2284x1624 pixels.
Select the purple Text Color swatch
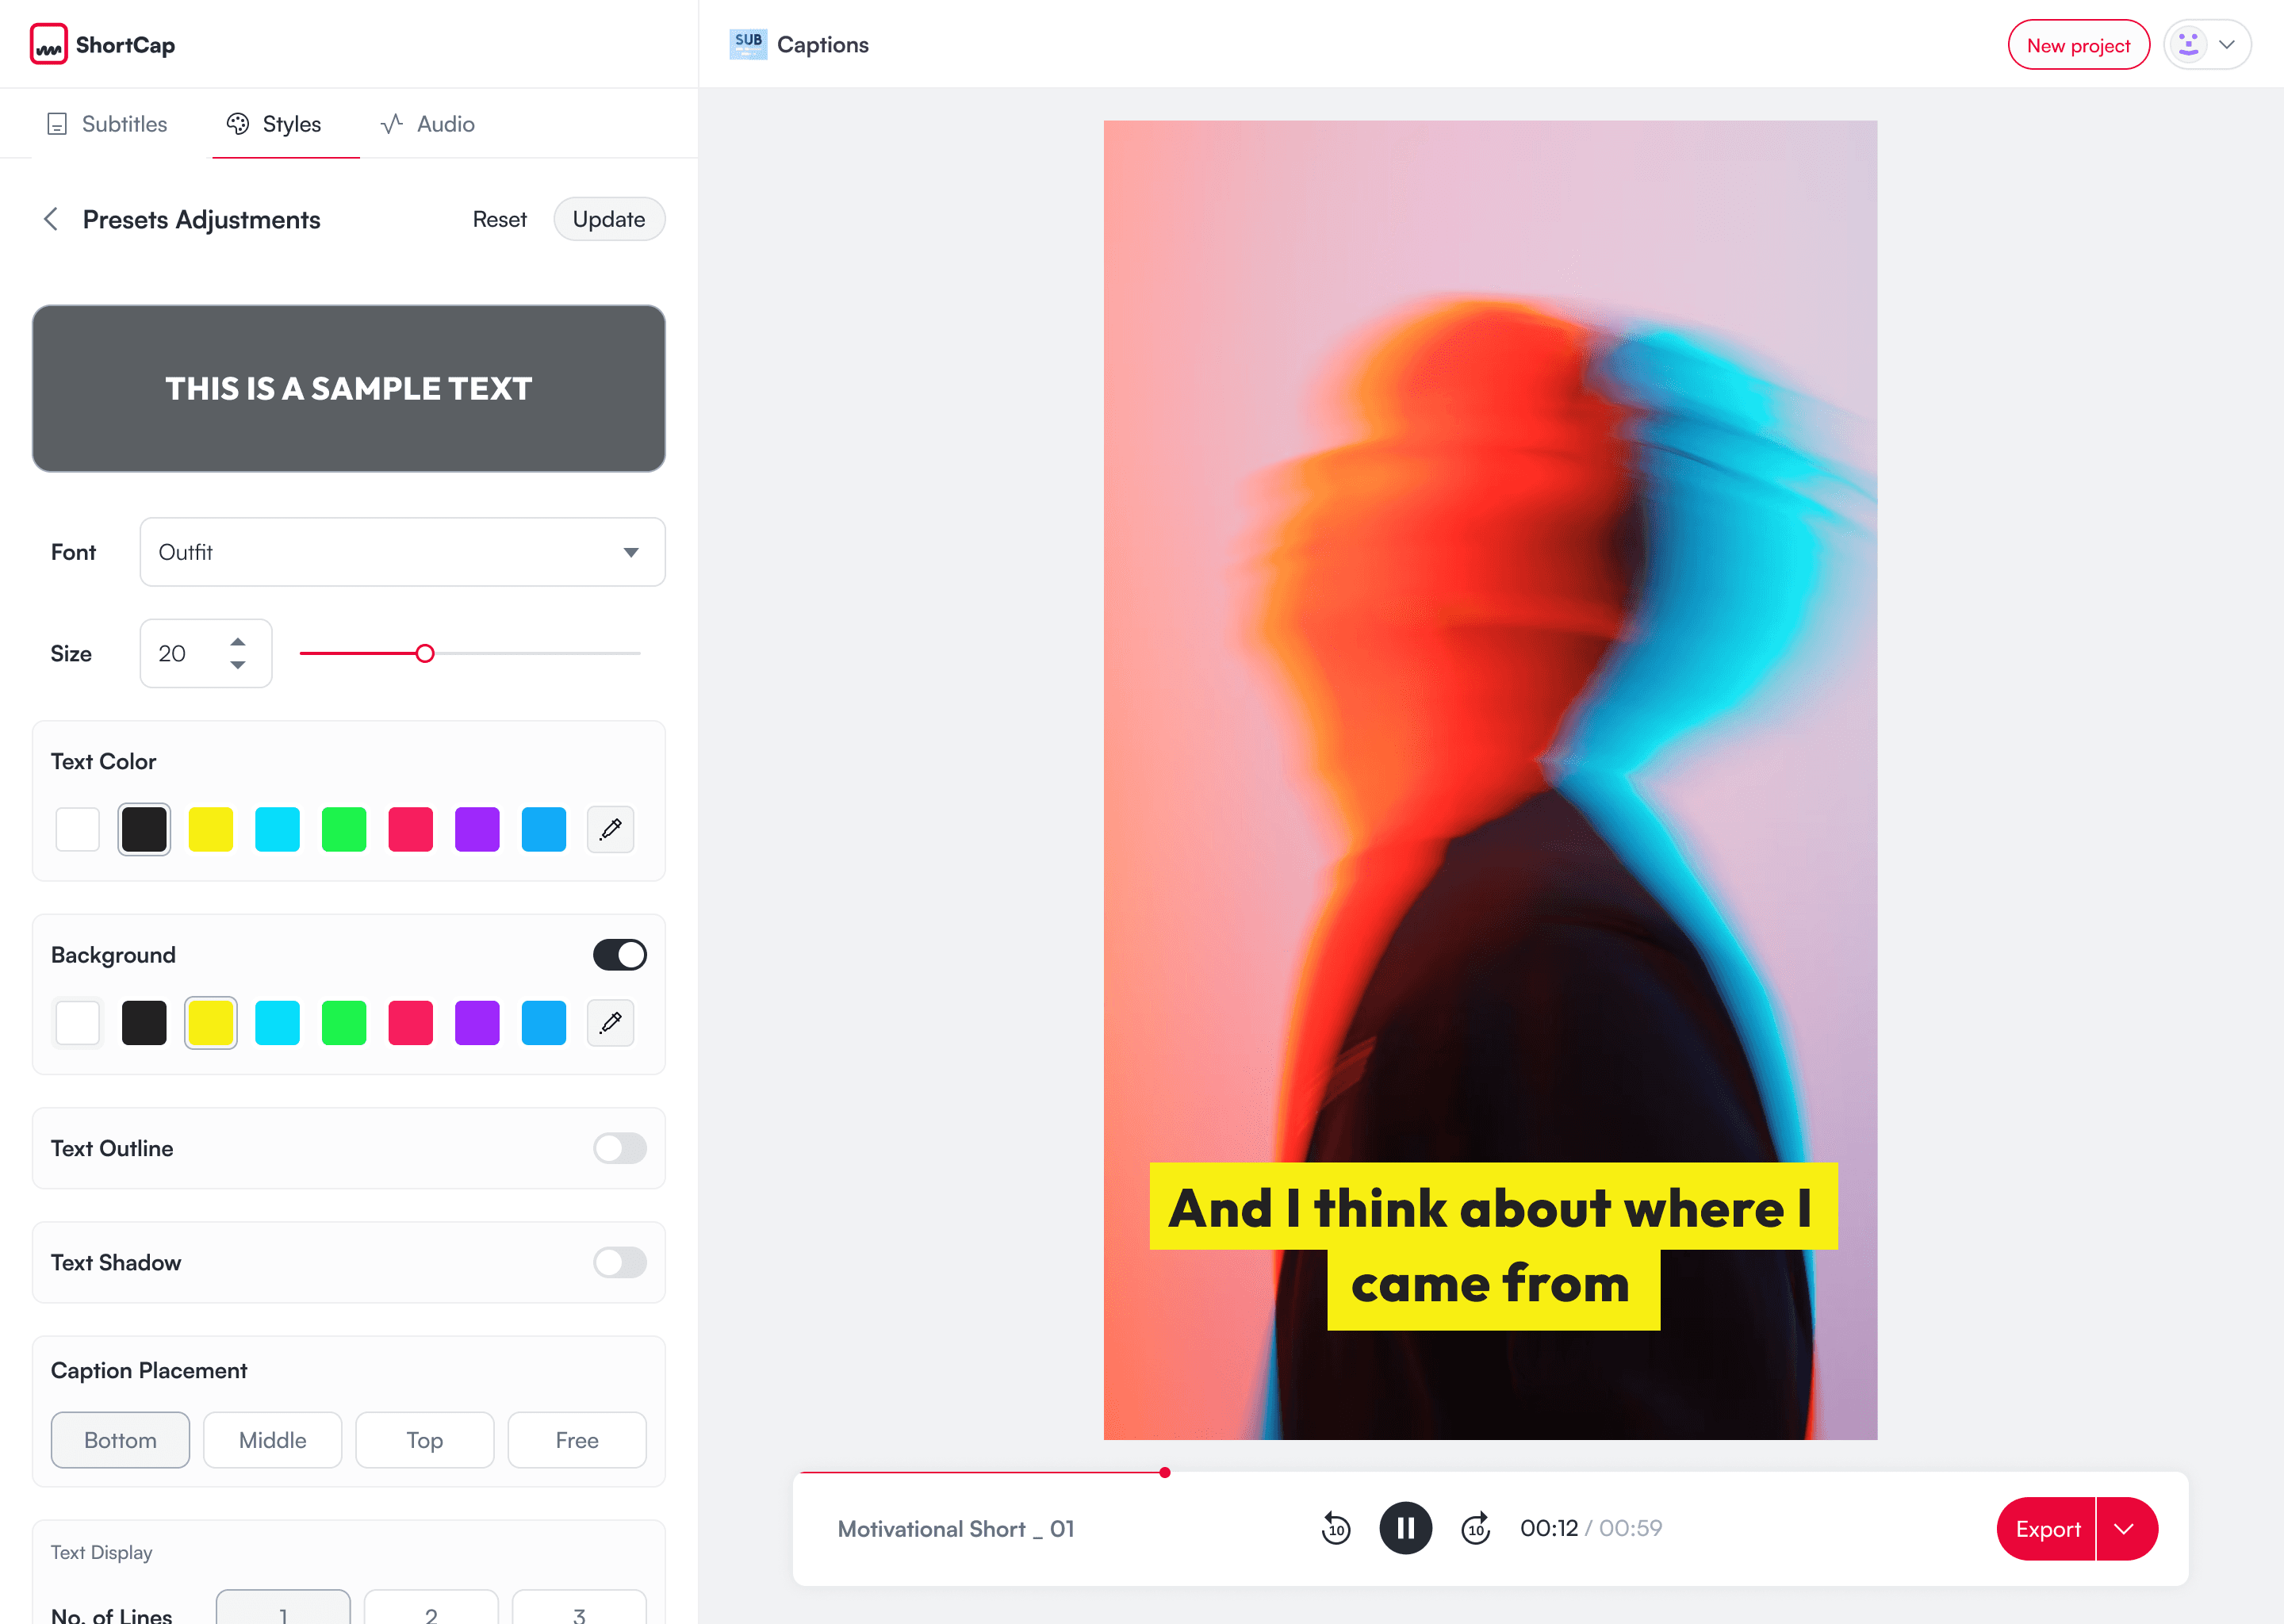click(x=477, y=829)
